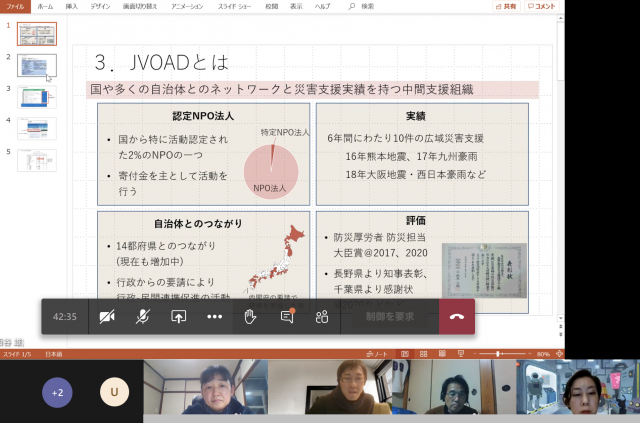This screenshot has width=640, height=423.
Task: Switch to Normal view icon in status bar
Action: pyautogui.click(x=404, y=354)
